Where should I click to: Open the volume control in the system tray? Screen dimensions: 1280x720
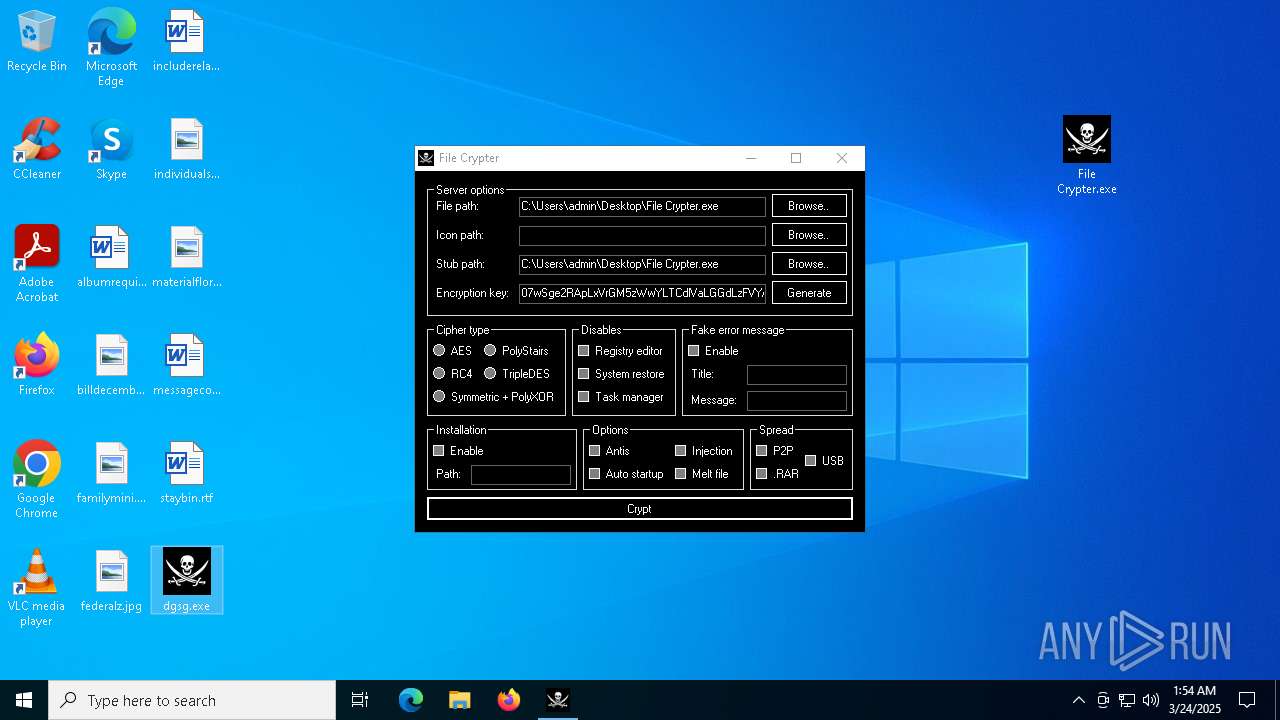tap(1151, 700)
